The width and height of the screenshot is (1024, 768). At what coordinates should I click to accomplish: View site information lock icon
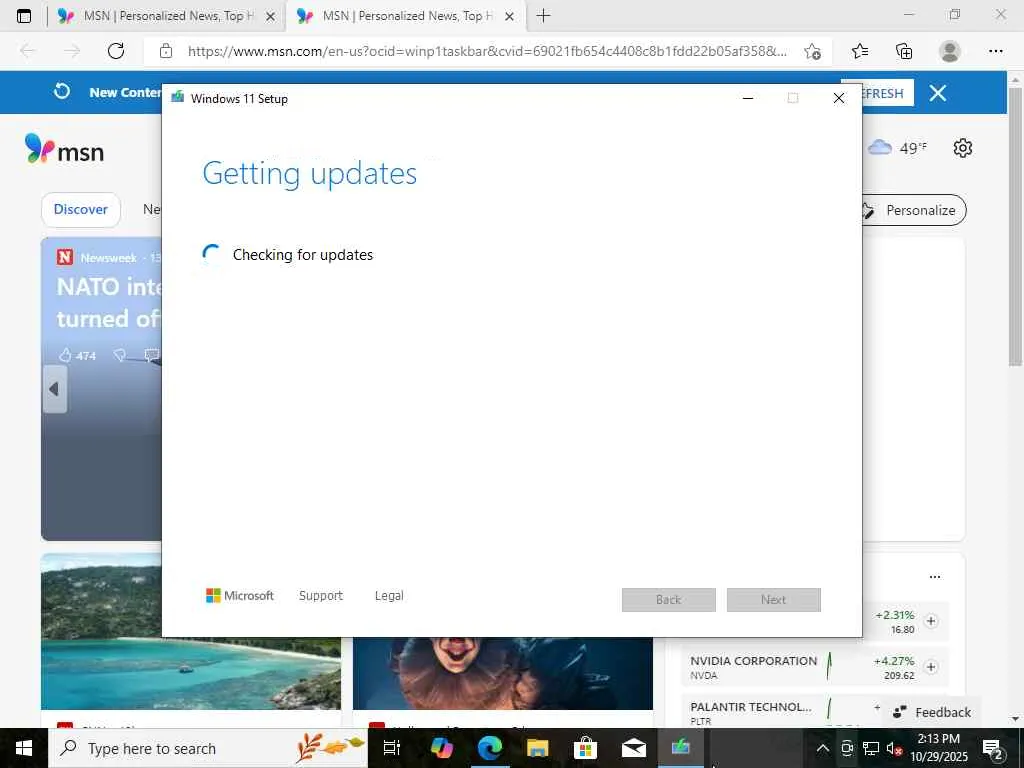(x=166, y=51)
